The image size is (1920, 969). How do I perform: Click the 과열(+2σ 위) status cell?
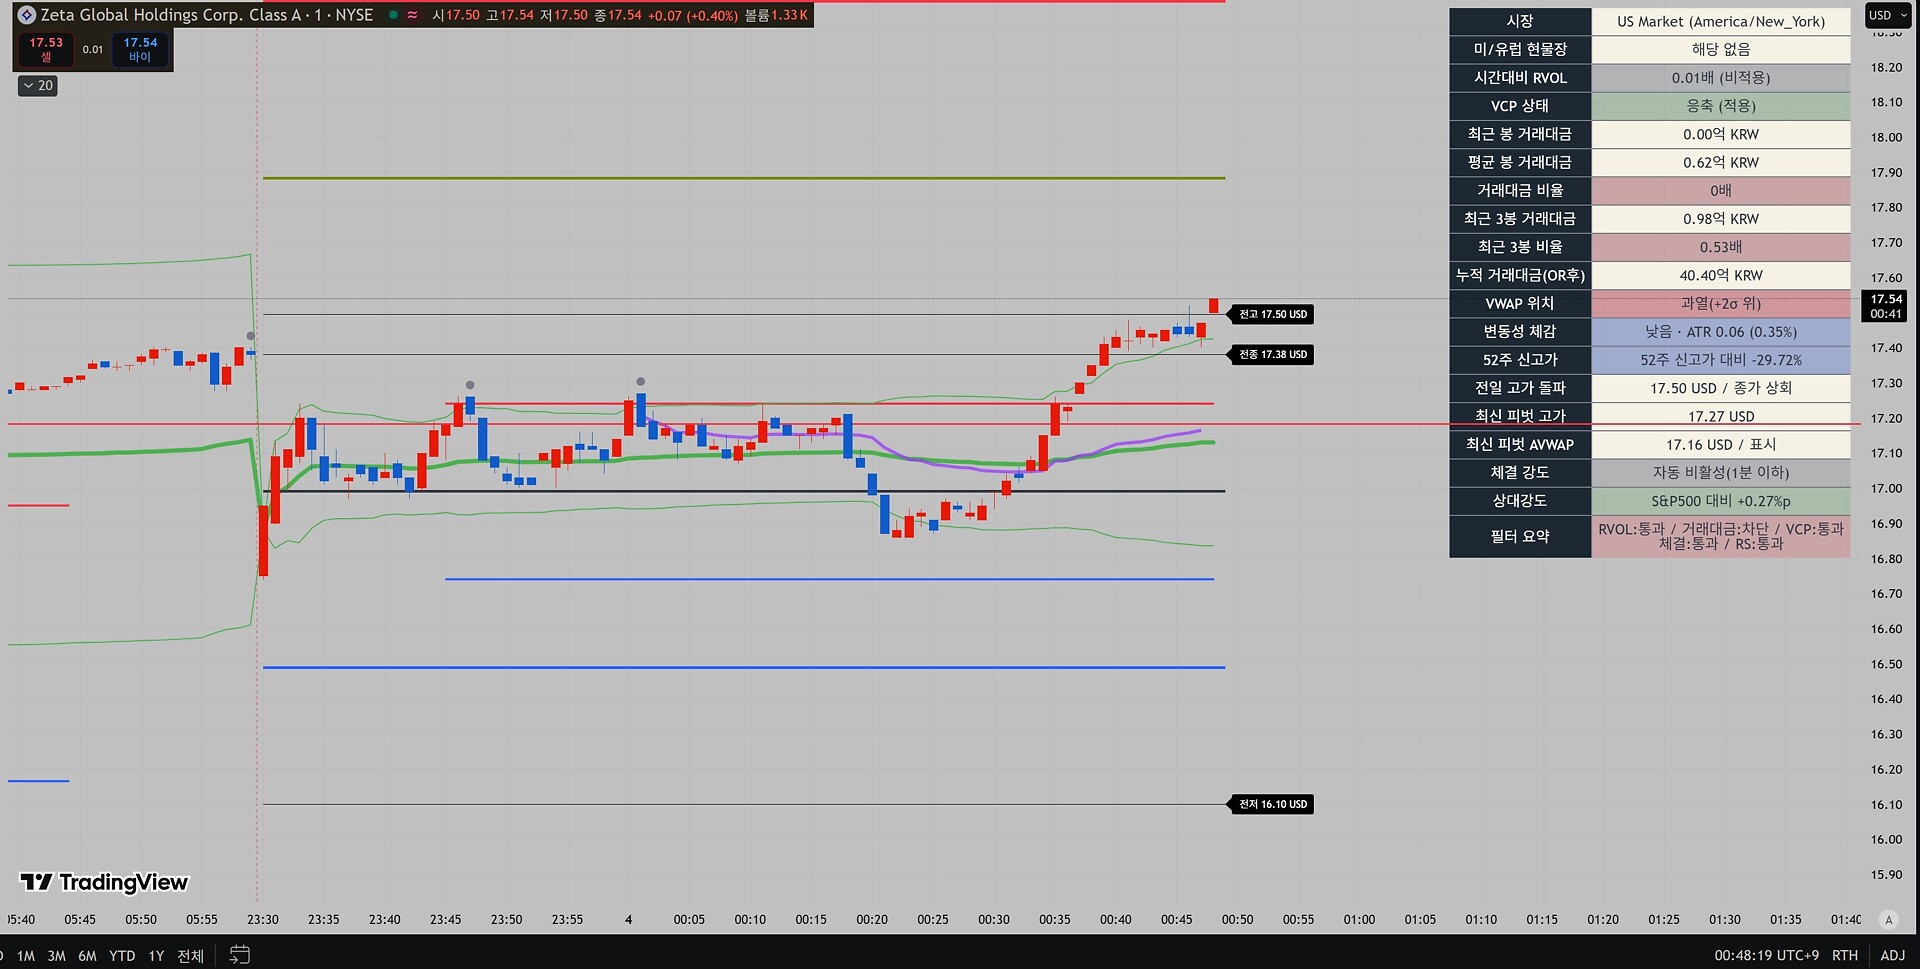[x=1721, y=303]
